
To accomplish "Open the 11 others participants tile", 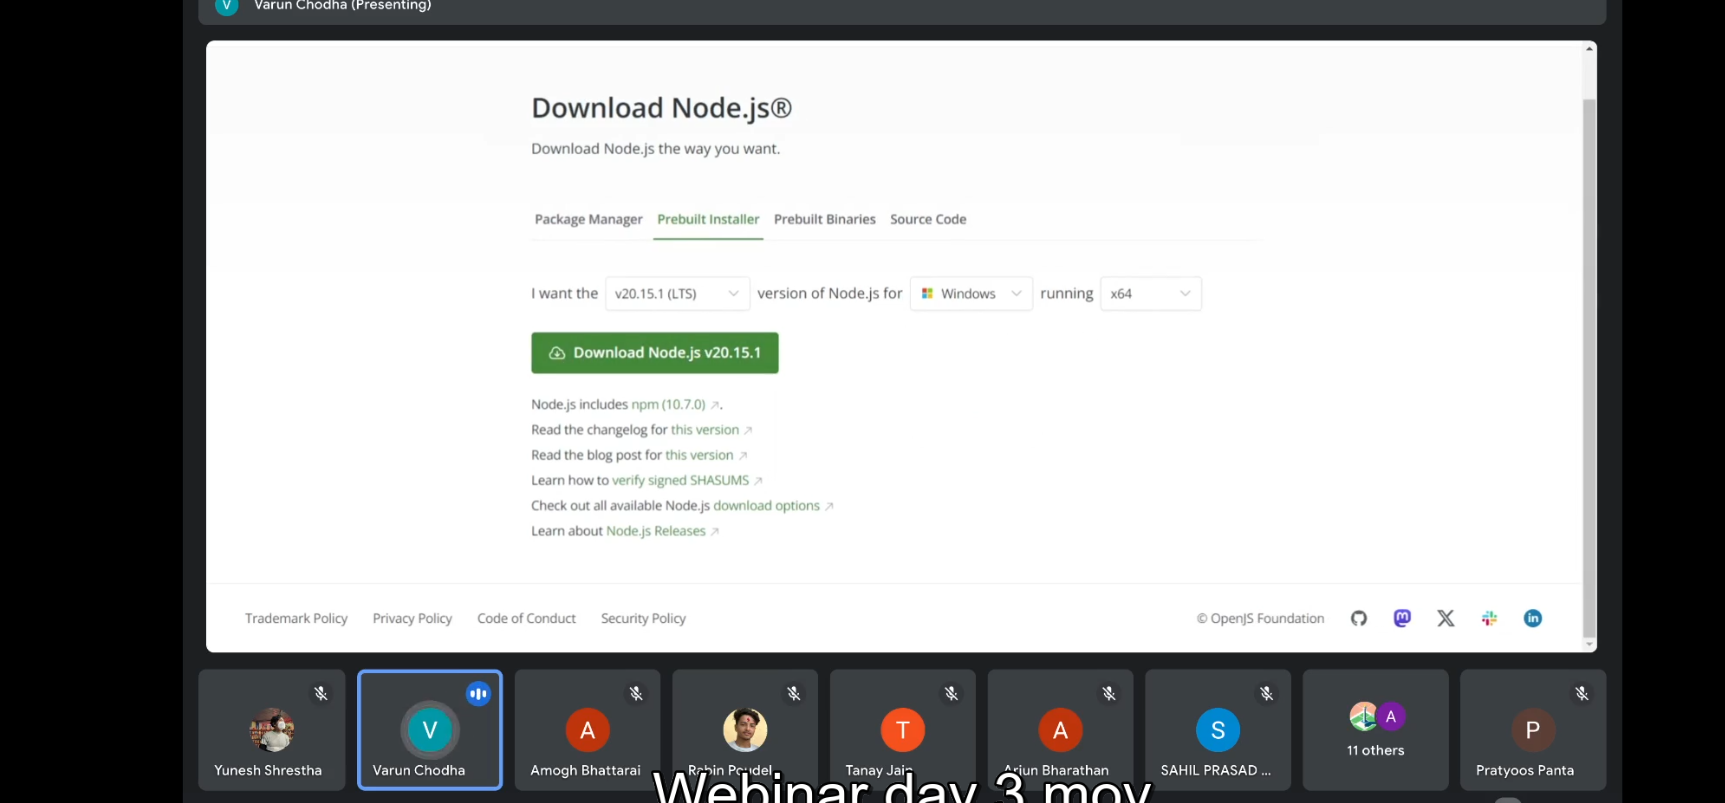I will [1375, 730].
